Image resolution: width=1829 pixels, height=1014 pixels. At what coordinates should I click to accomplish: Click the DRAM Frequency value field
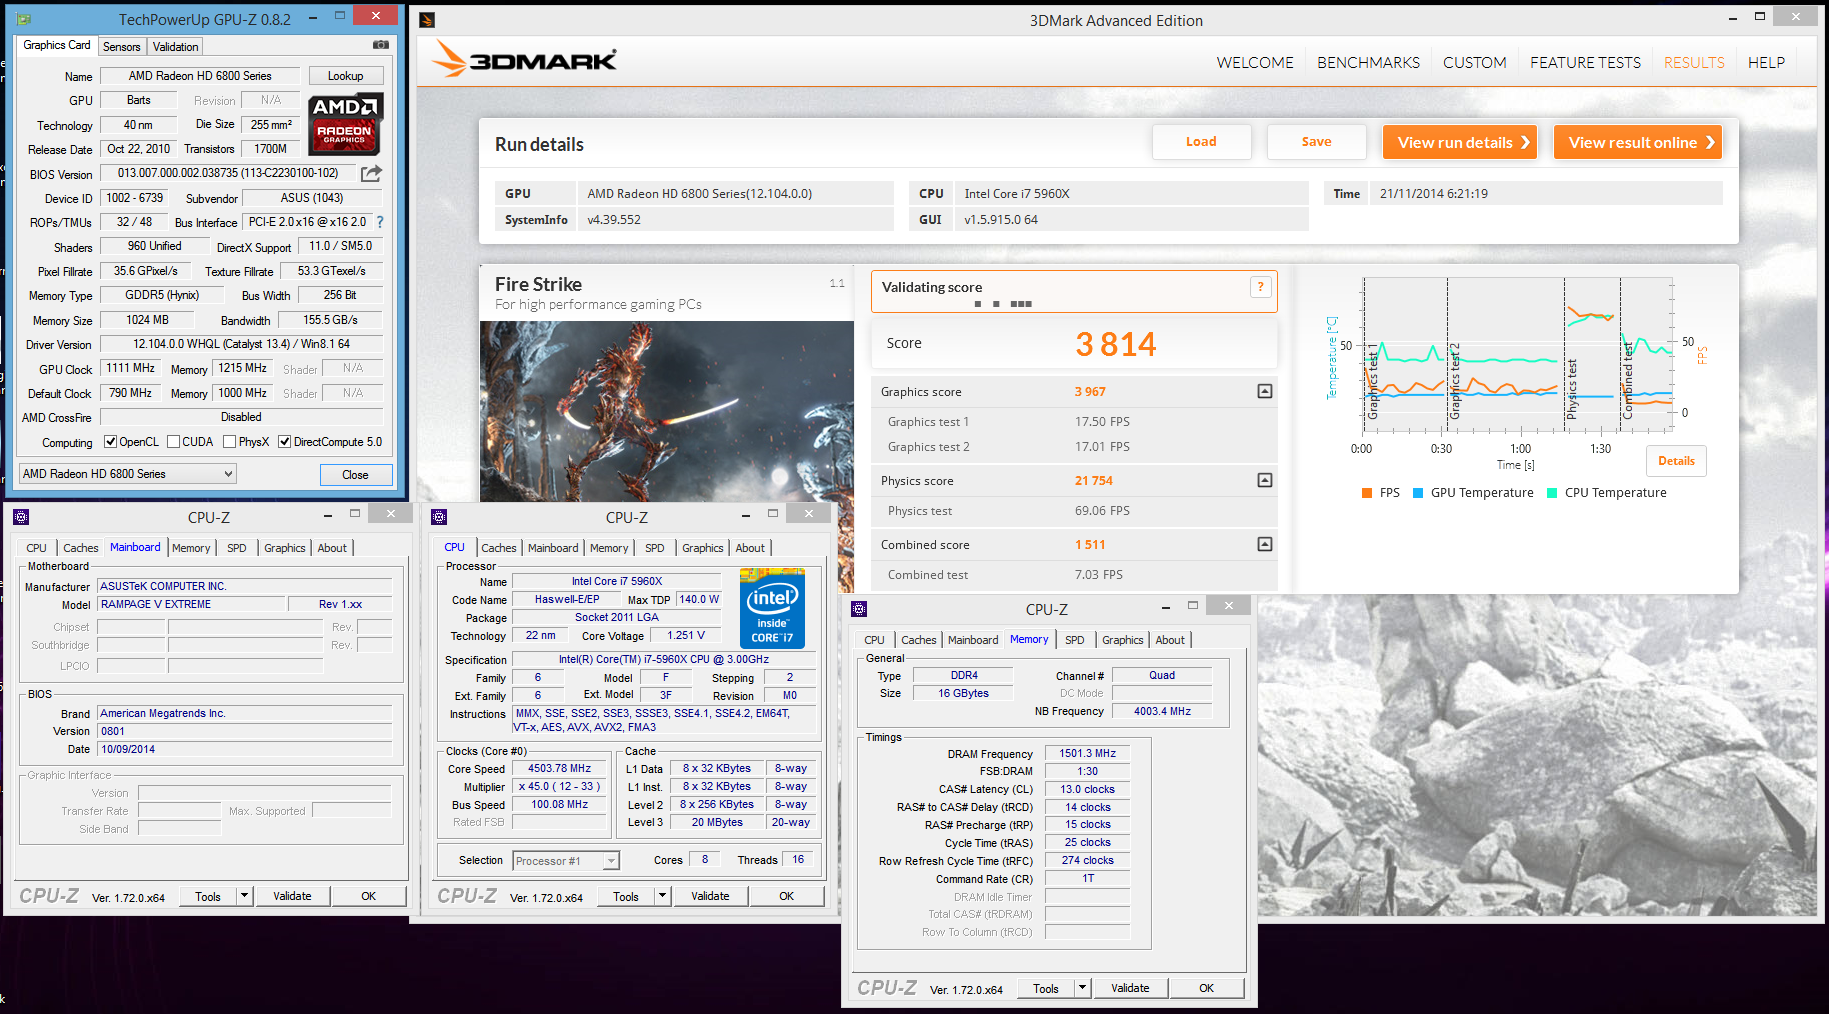coord(1087,754)
